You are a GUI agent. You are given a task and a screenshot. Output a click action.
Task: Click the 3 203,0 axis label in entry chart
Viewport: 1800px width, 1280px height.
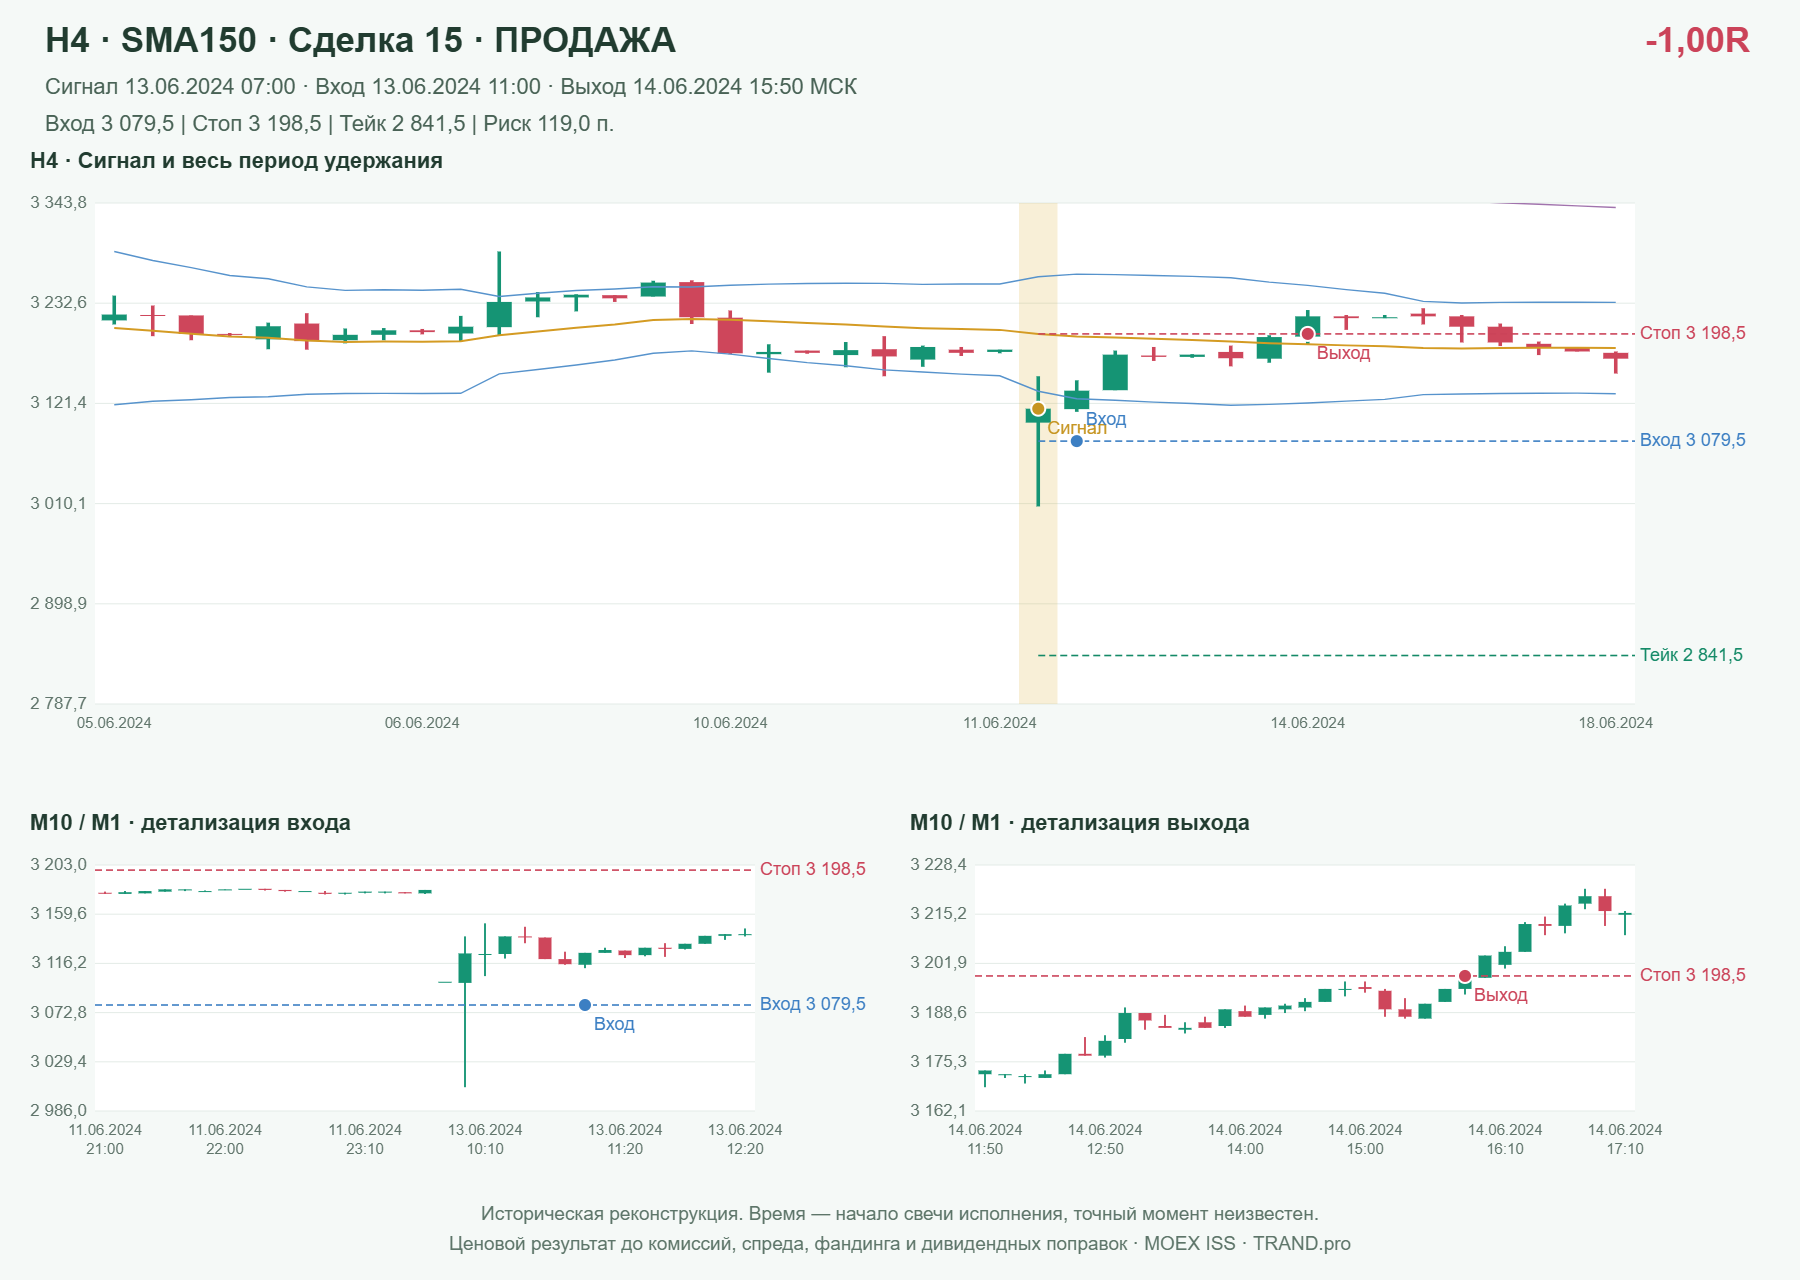click(58, 865)
